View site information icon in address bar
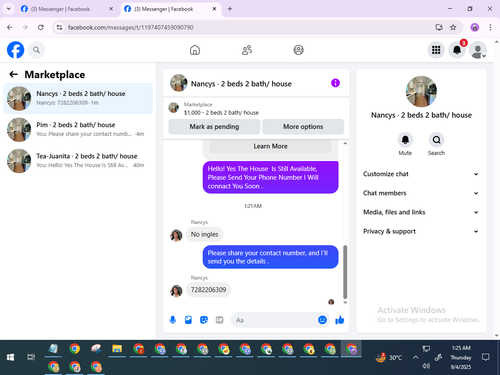This screenshot has width=500, height=375. (x=59, y=27)
